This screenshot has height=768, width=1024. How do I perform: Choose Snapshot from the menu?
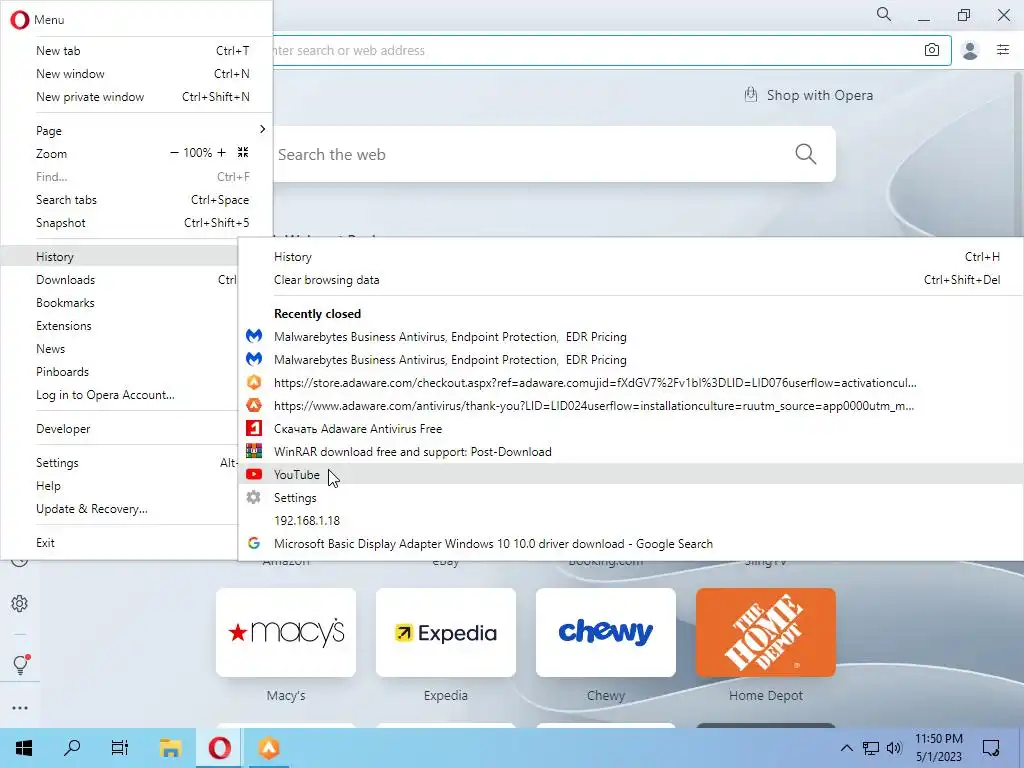coord(136,223)
